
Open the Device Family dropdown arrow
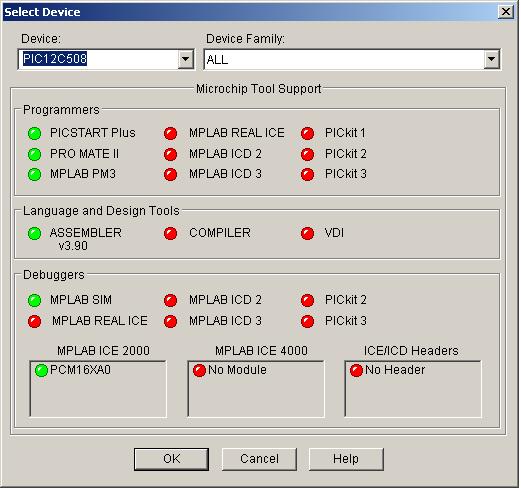pos(491,60)
